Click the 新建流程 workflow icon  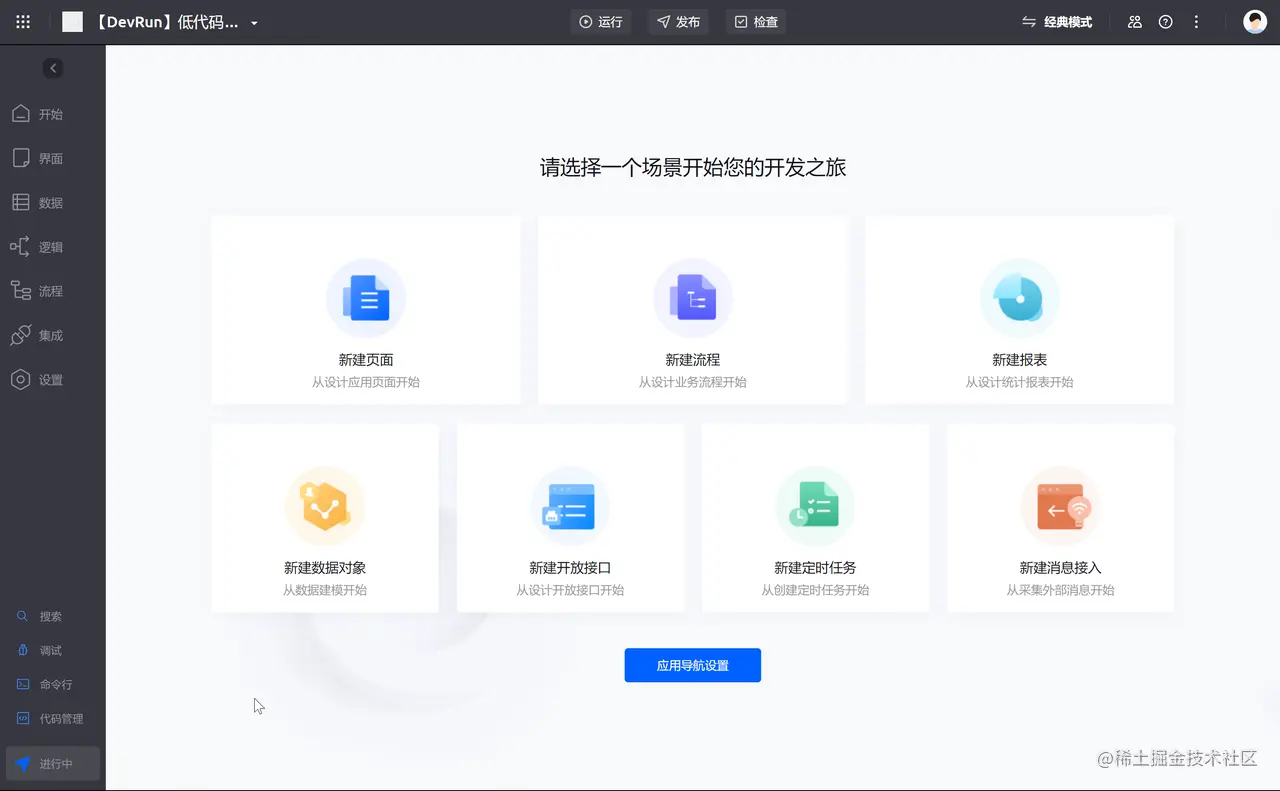[x=693, y=298]
